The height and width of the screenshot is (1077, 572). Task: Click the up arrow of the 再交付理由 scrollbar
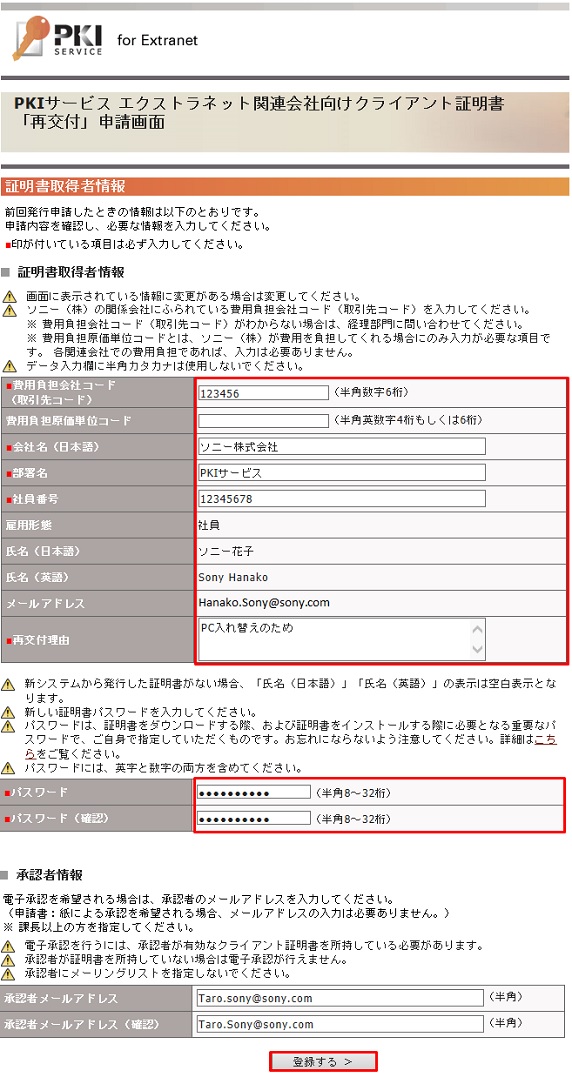478,628
